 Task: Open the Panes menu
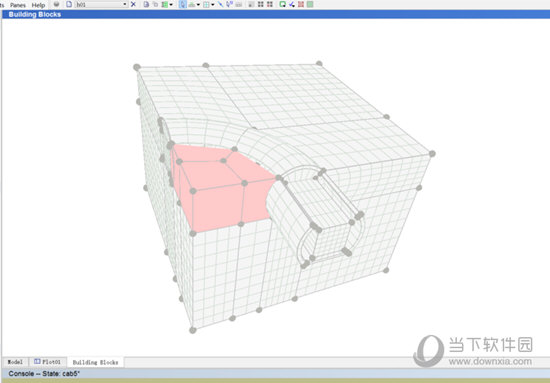18,5
